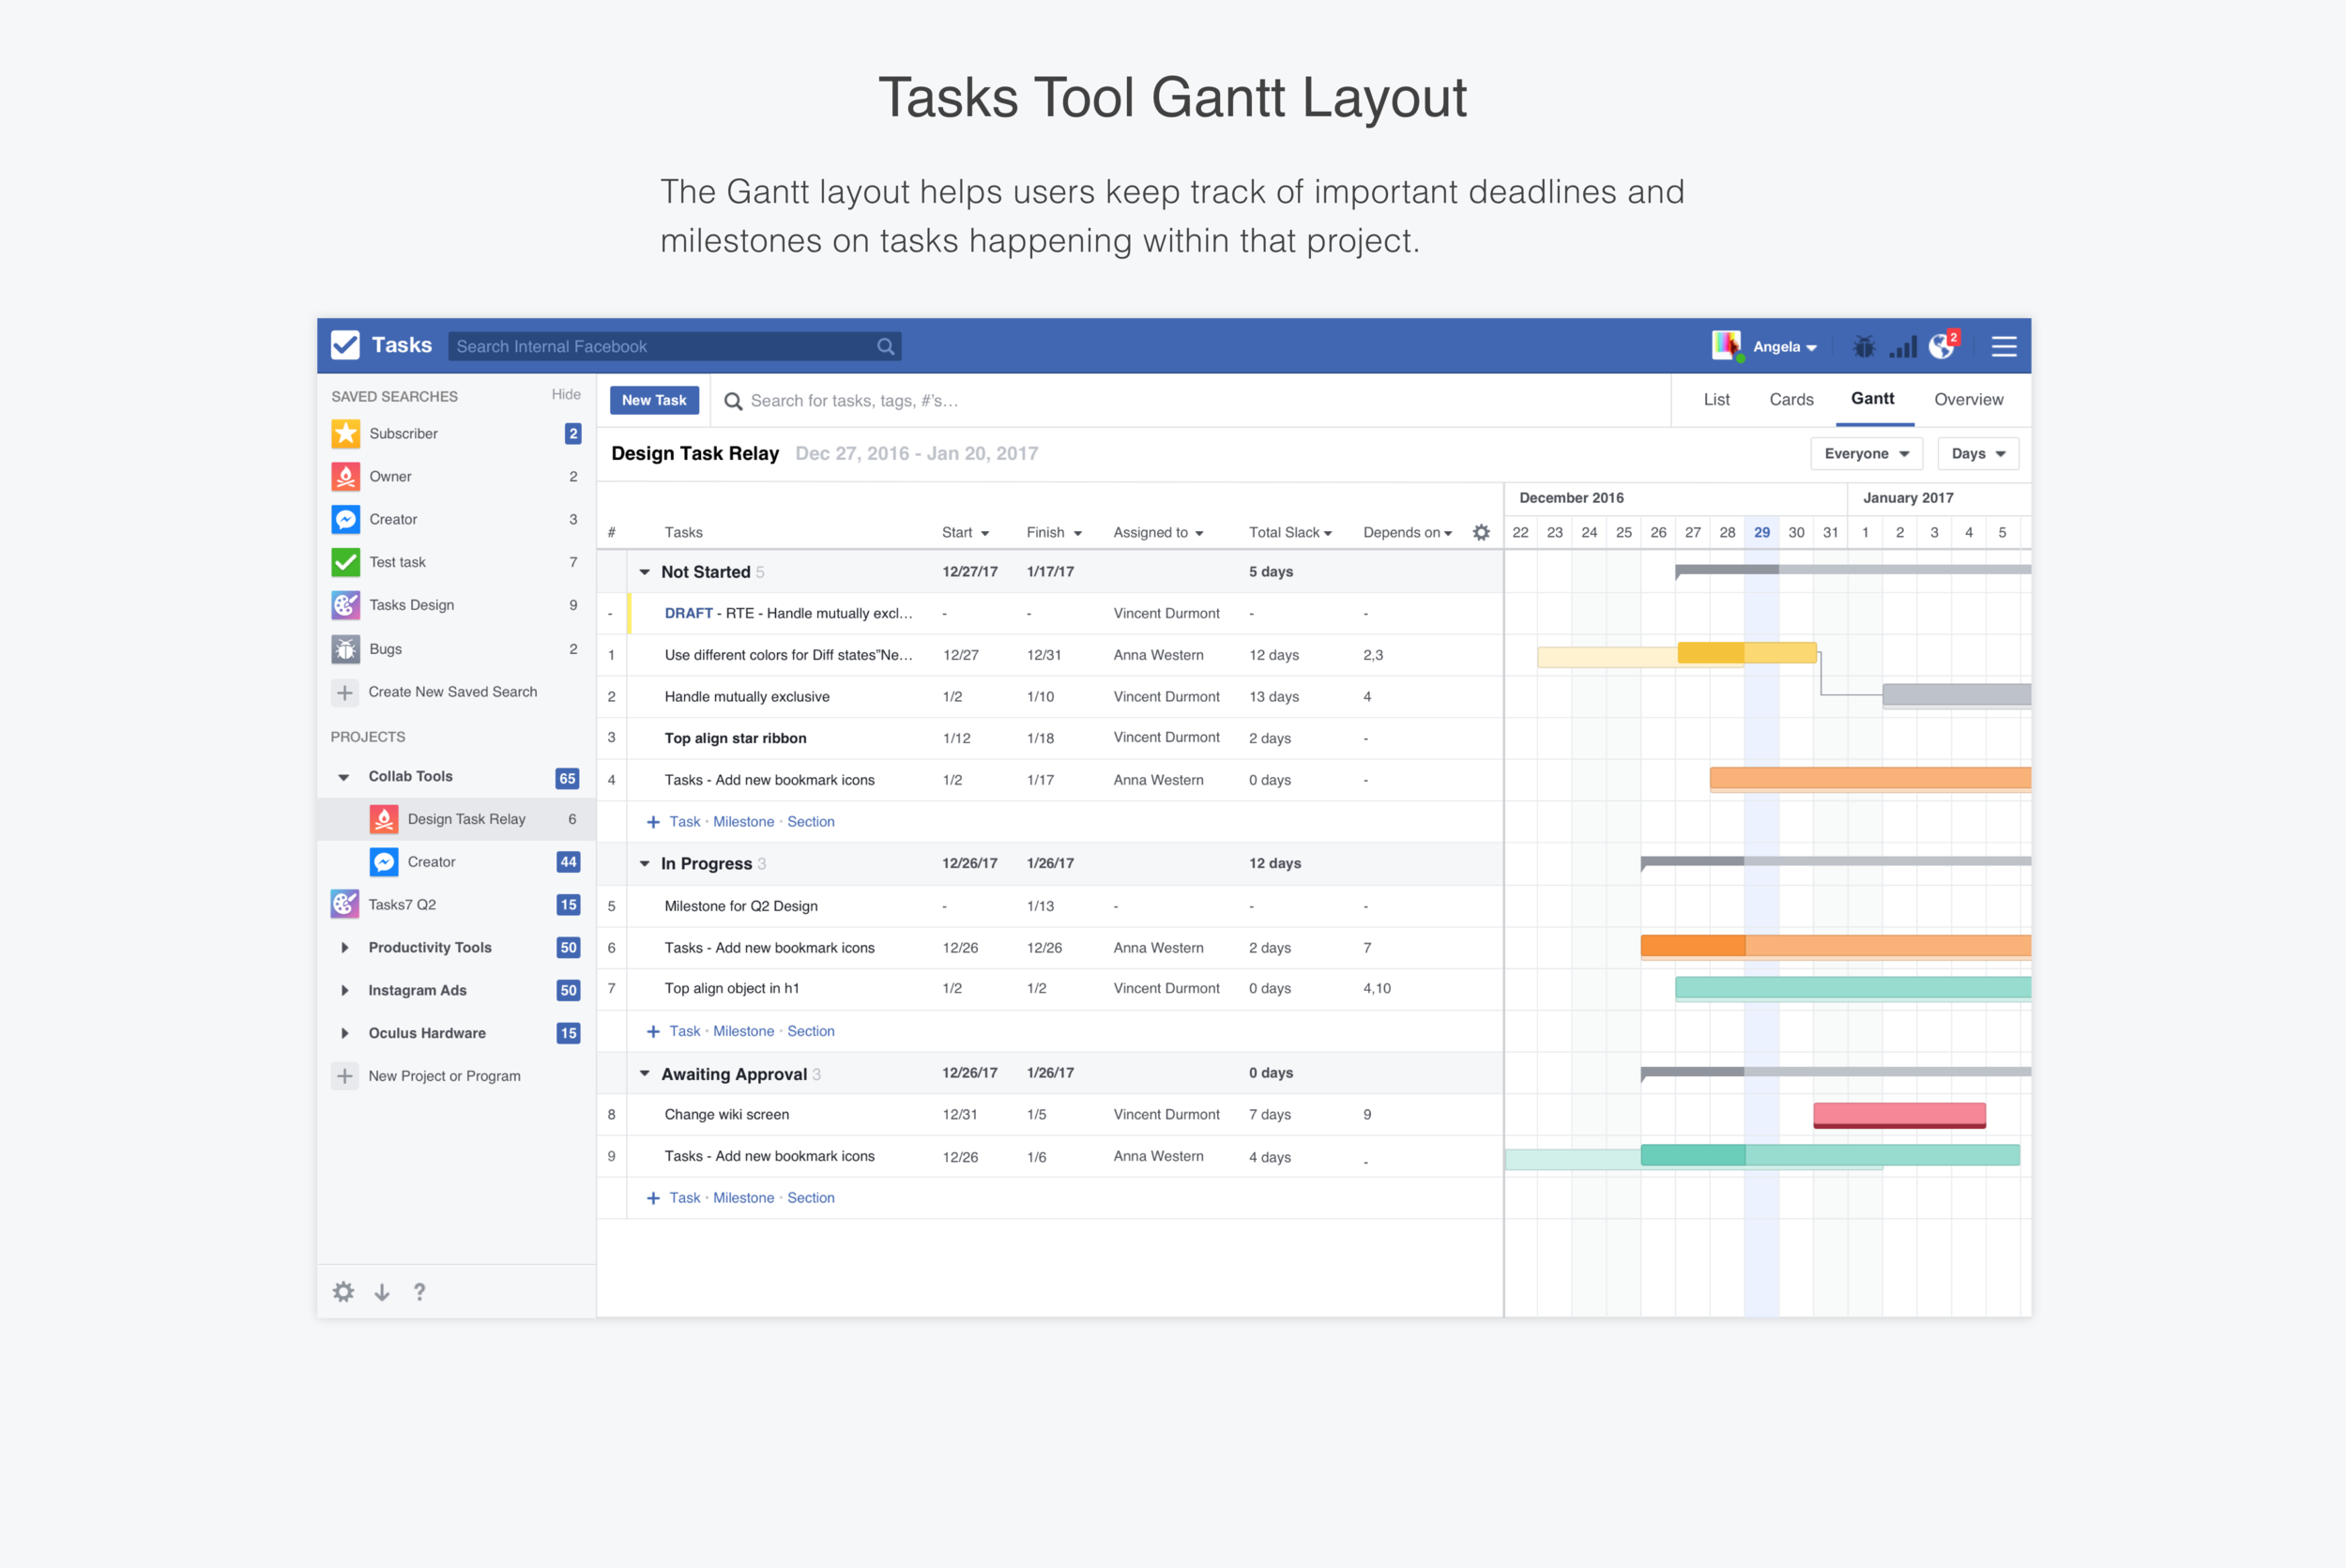Click the New Task button

pos(654,400)
